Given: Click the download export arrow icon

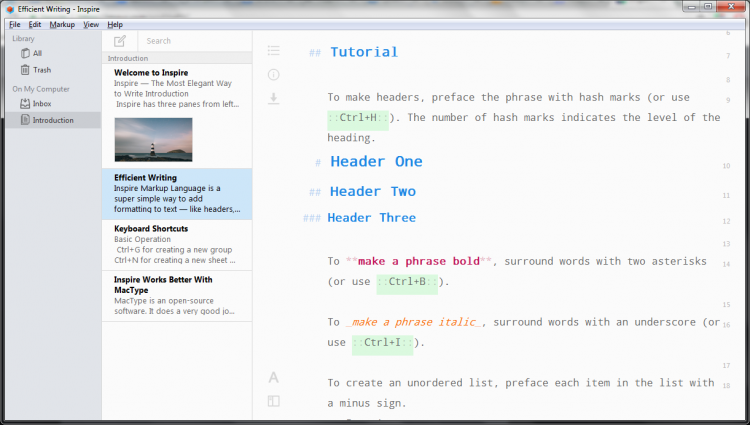Looking at the screenshot, I should tap(274, 98).
